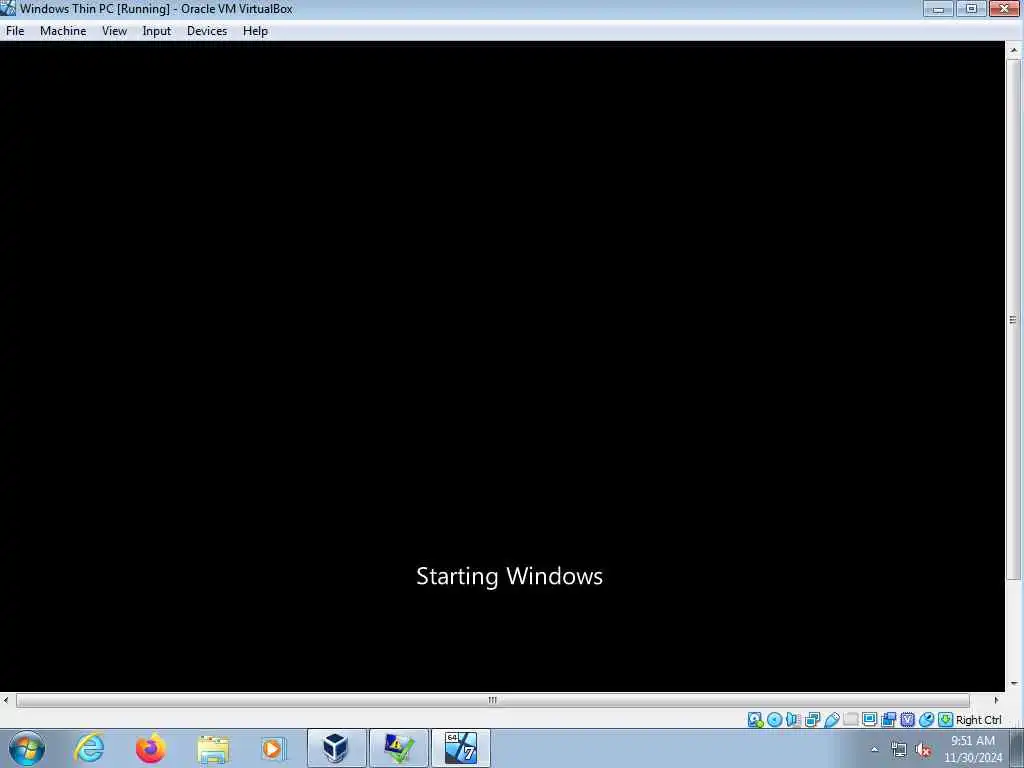Click the horizontal scrollbar left arrow
Image resolution: width=1024 pixels, height=768 pixels.
[x=6, y=700]
